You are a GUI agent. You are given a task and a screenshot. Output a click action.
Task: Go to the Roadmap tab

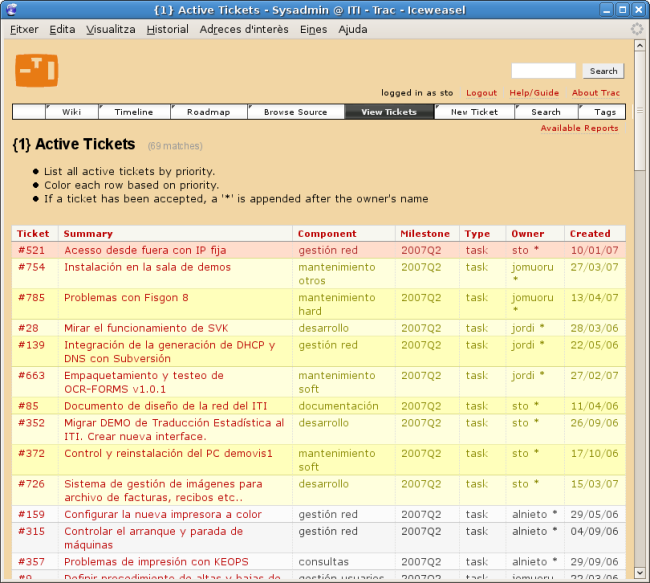point(208,112)
